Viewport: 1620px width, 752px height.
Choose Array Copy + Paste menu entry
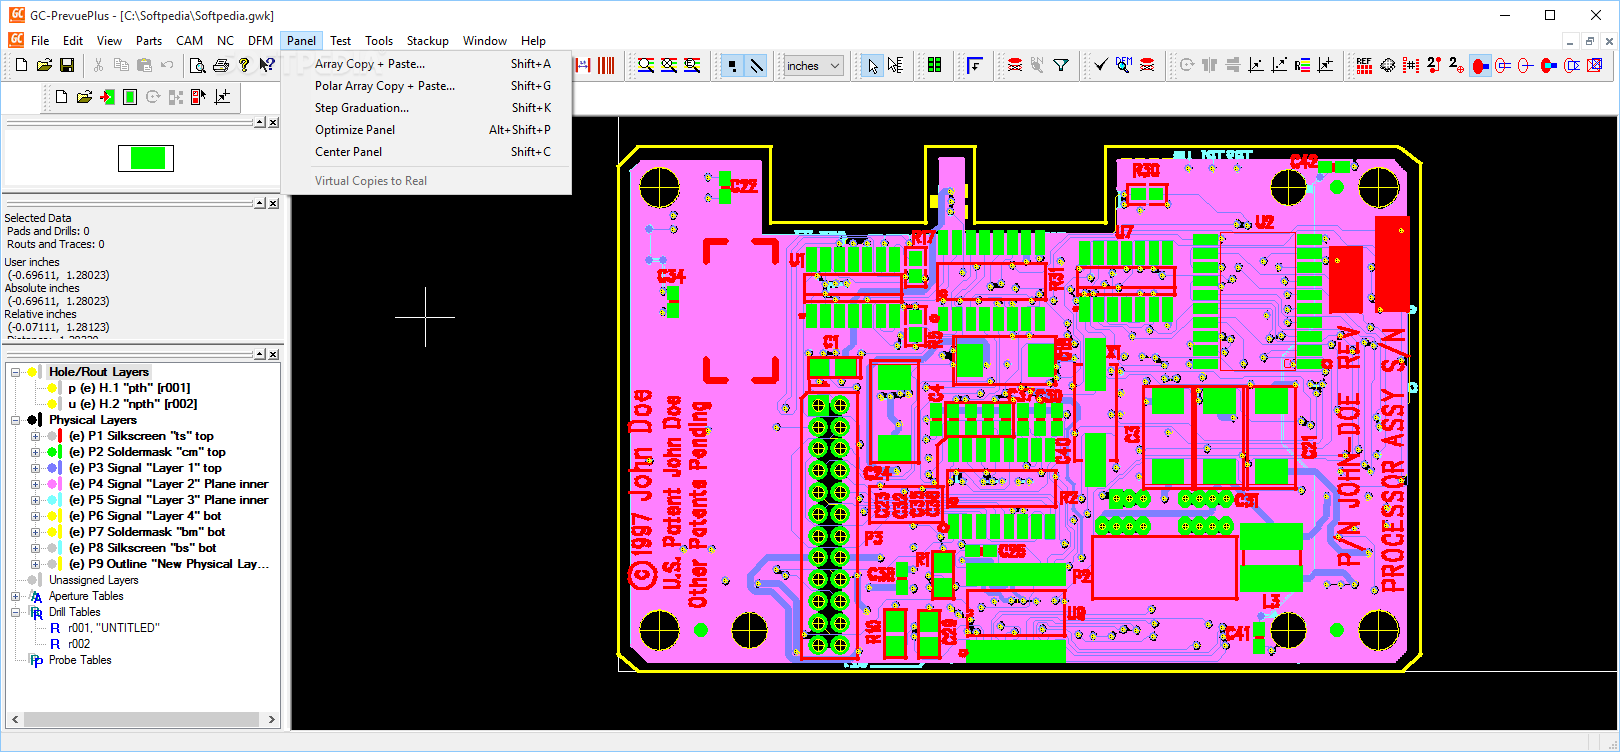[x=427, y=64]
